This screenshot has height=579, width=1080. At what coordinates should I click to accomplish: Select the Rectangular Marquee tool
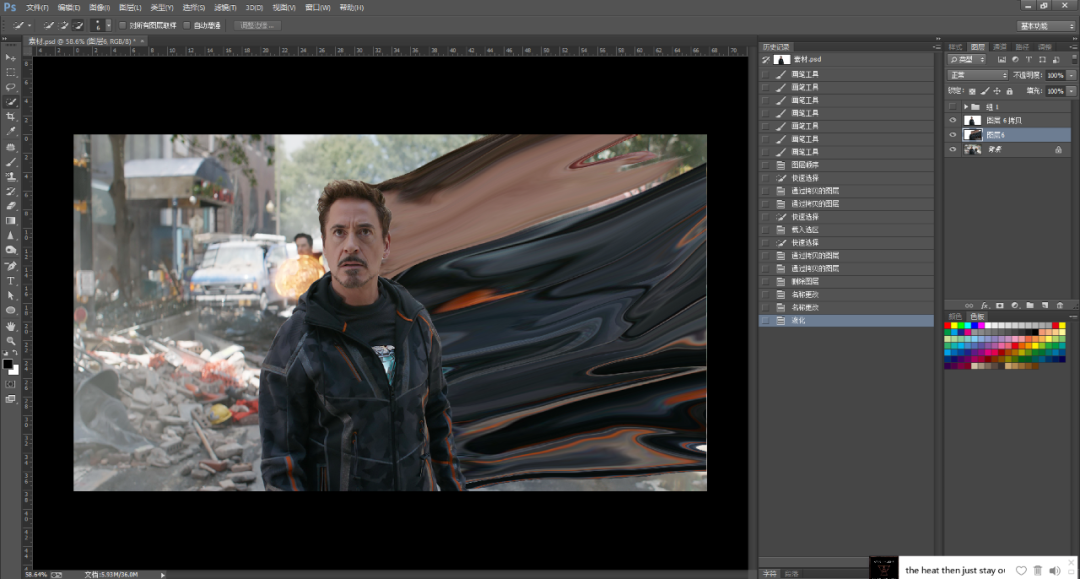click(x=10, y=72)
